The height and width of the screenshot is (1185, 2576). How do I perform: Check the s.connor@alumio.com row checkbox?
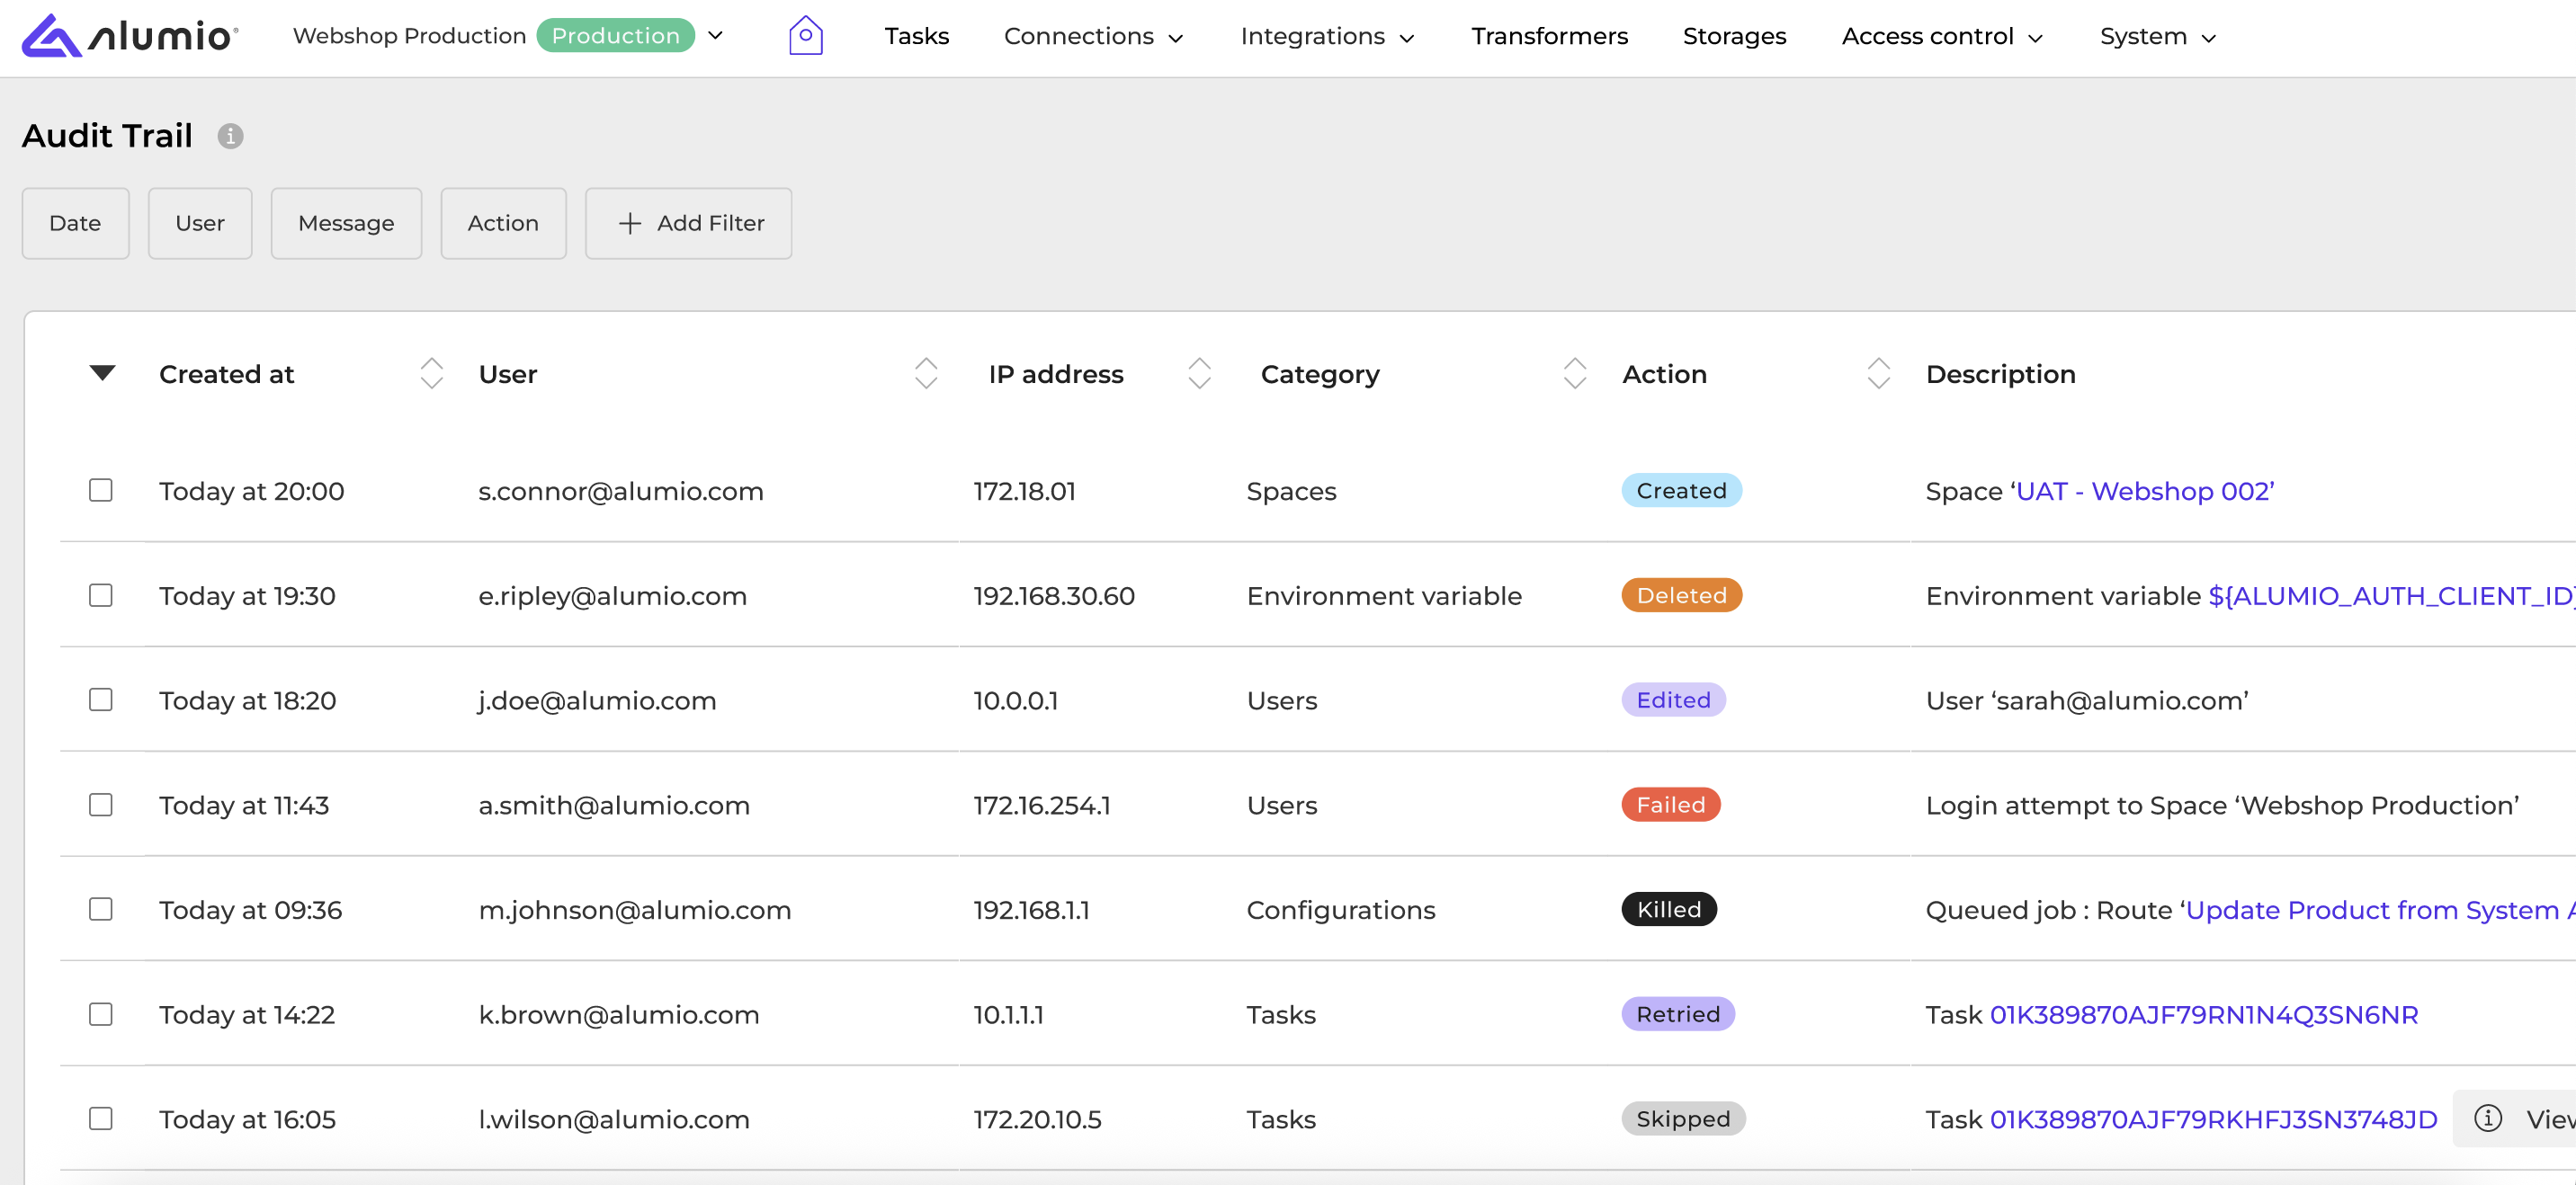[x=100, y=490]
